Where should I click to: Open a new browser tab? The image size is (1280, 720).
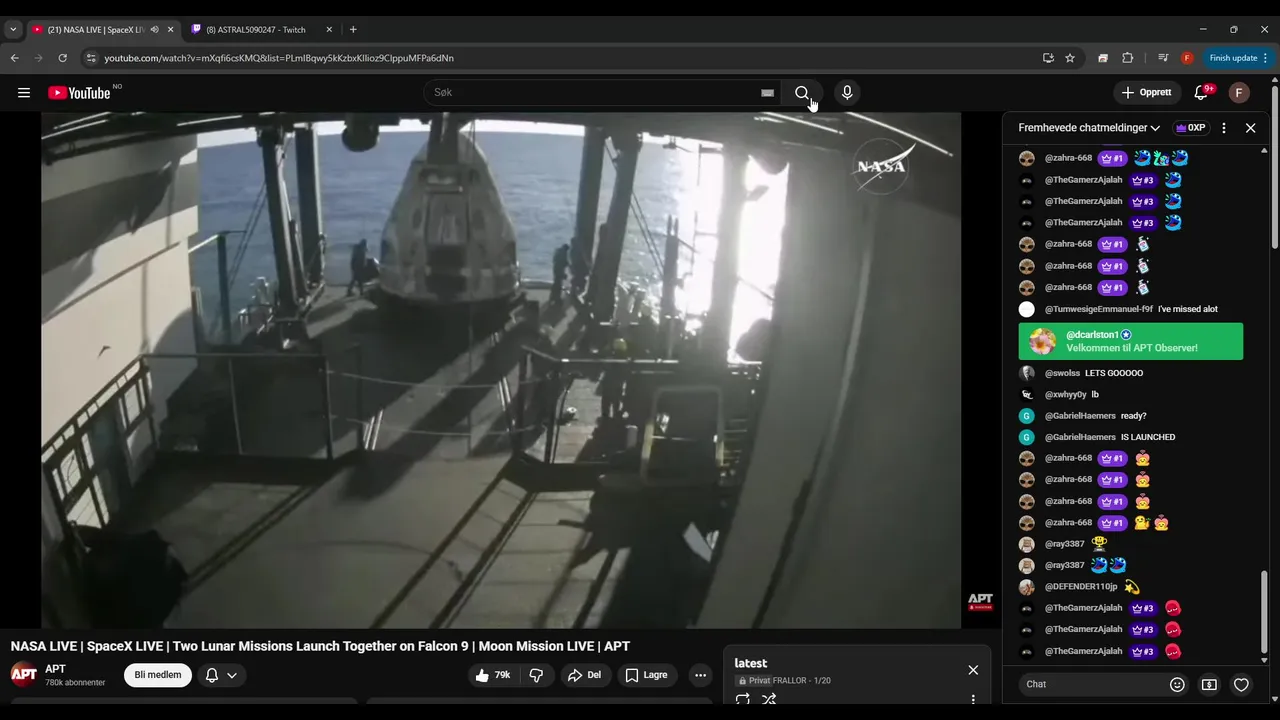click(x=353, y=30)
